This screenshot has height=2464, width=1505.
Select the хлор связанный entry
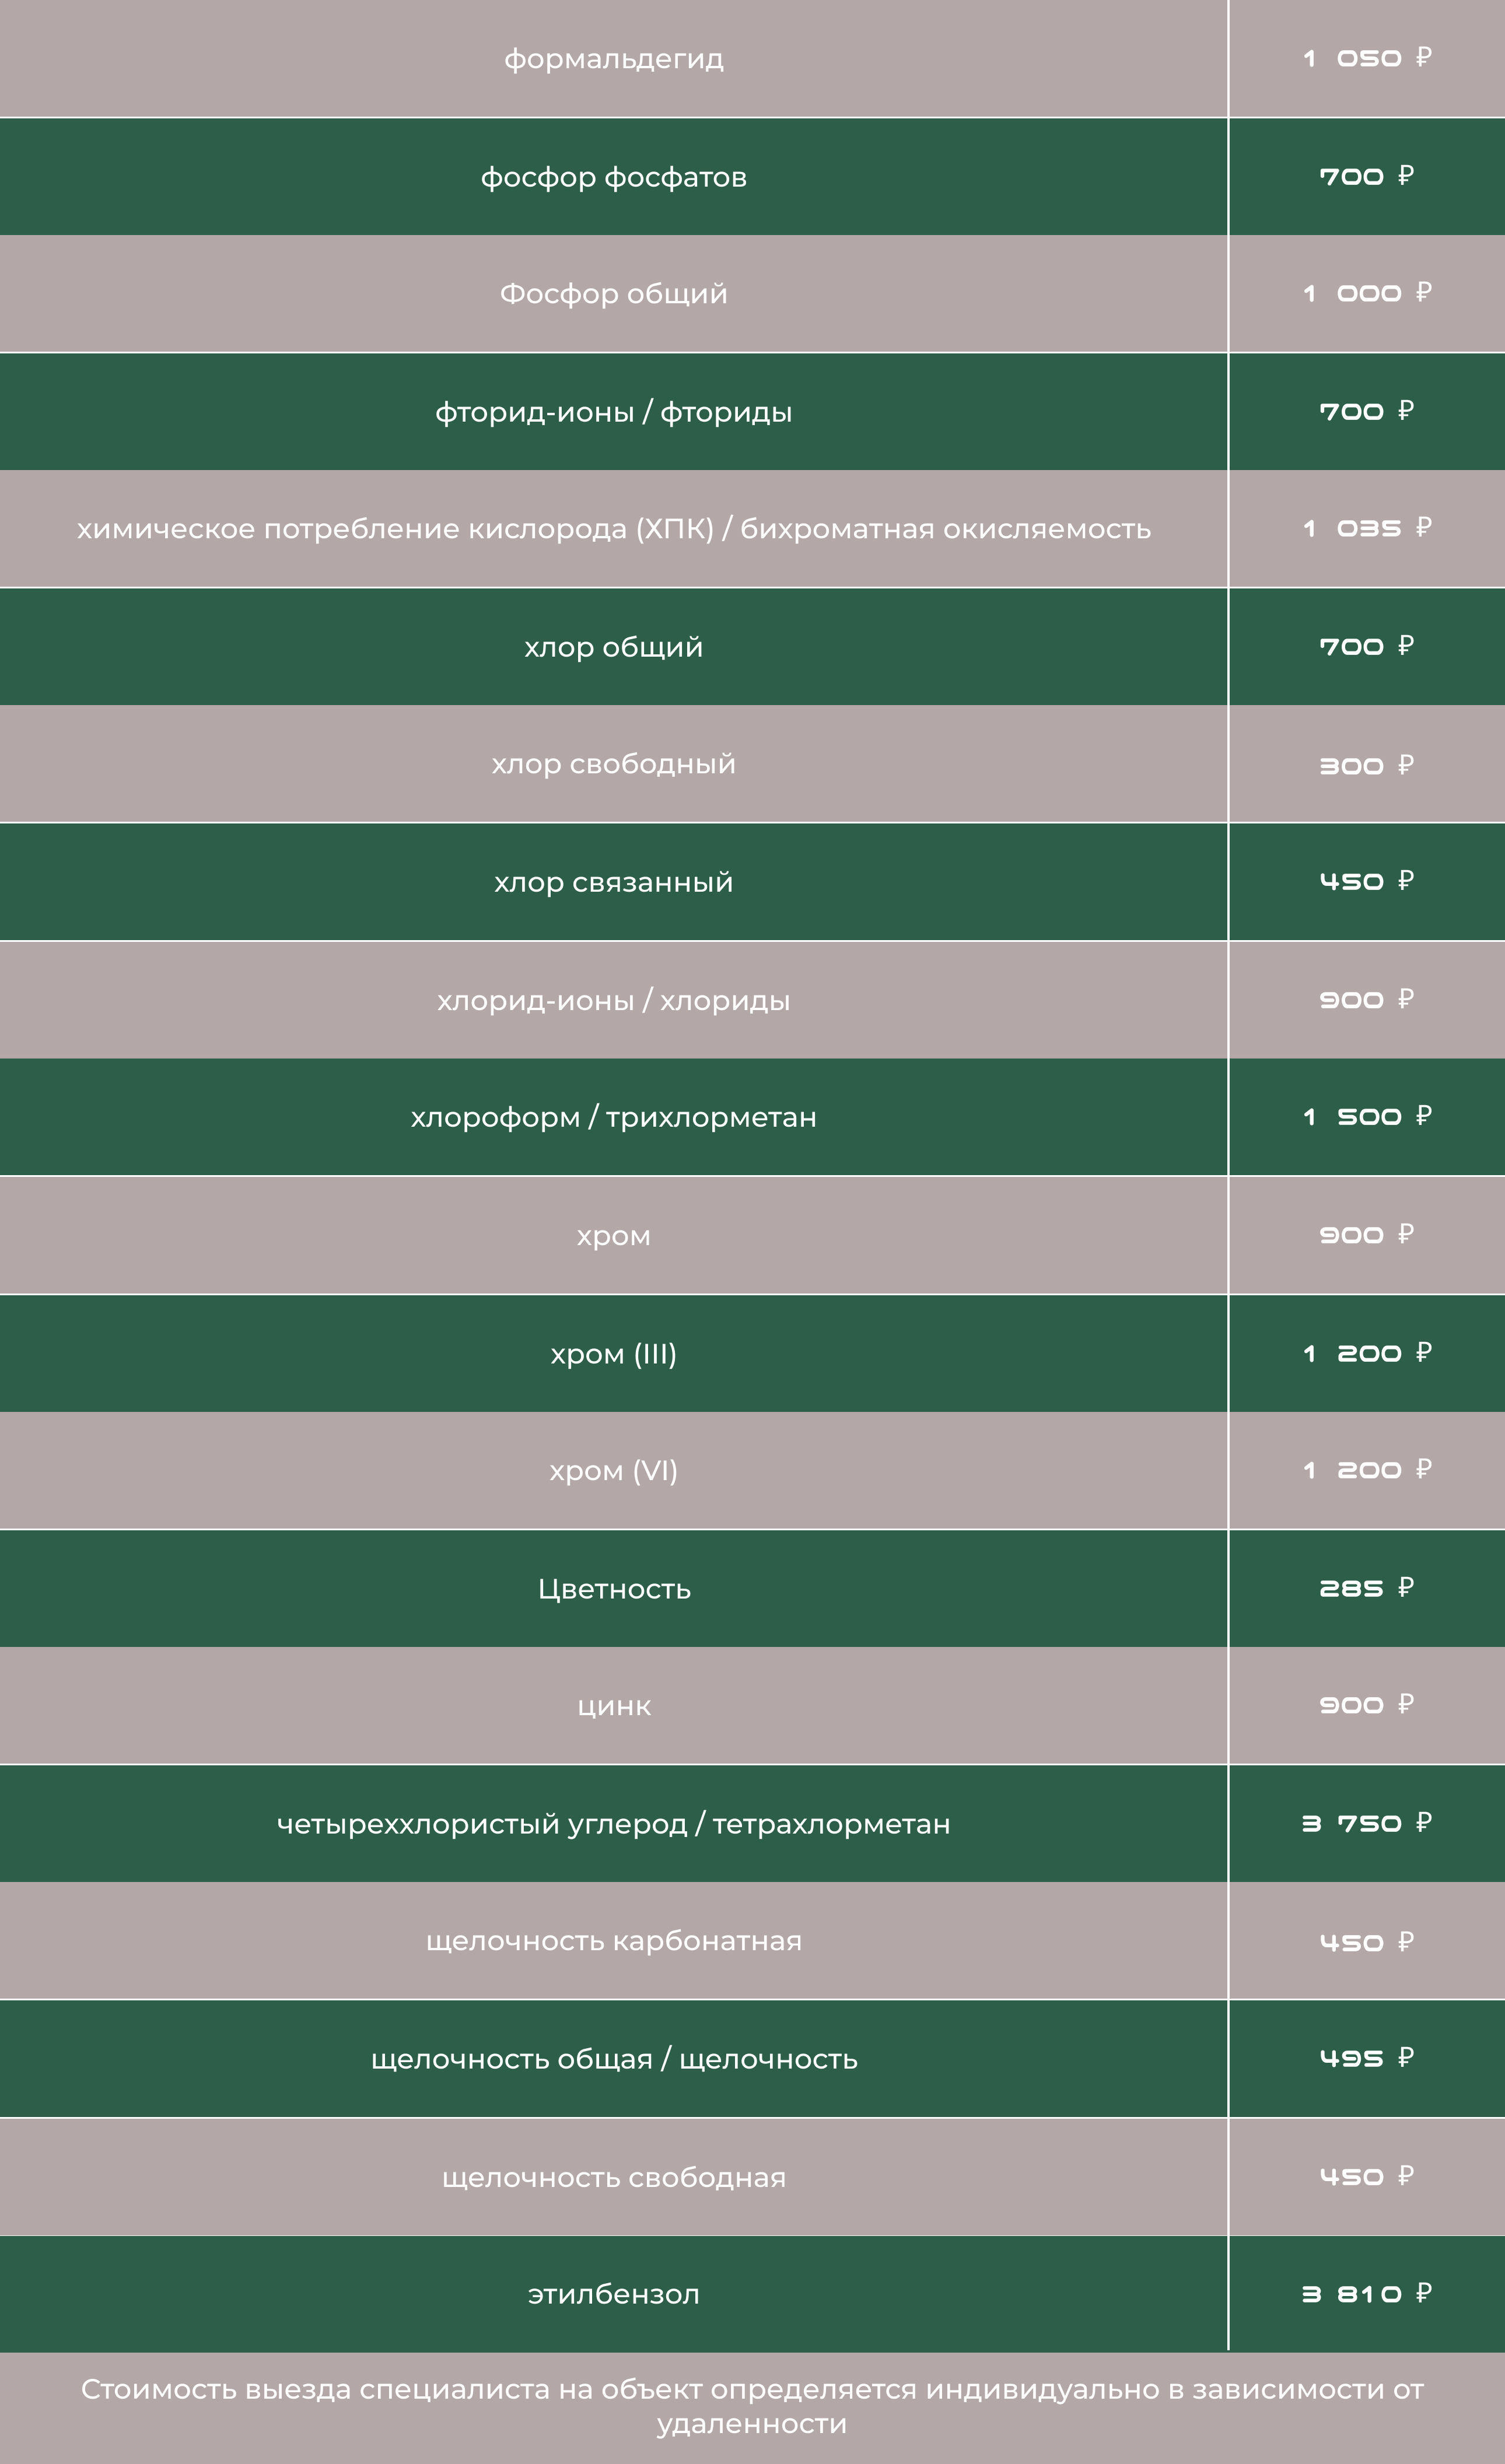(x=613, y=882)
